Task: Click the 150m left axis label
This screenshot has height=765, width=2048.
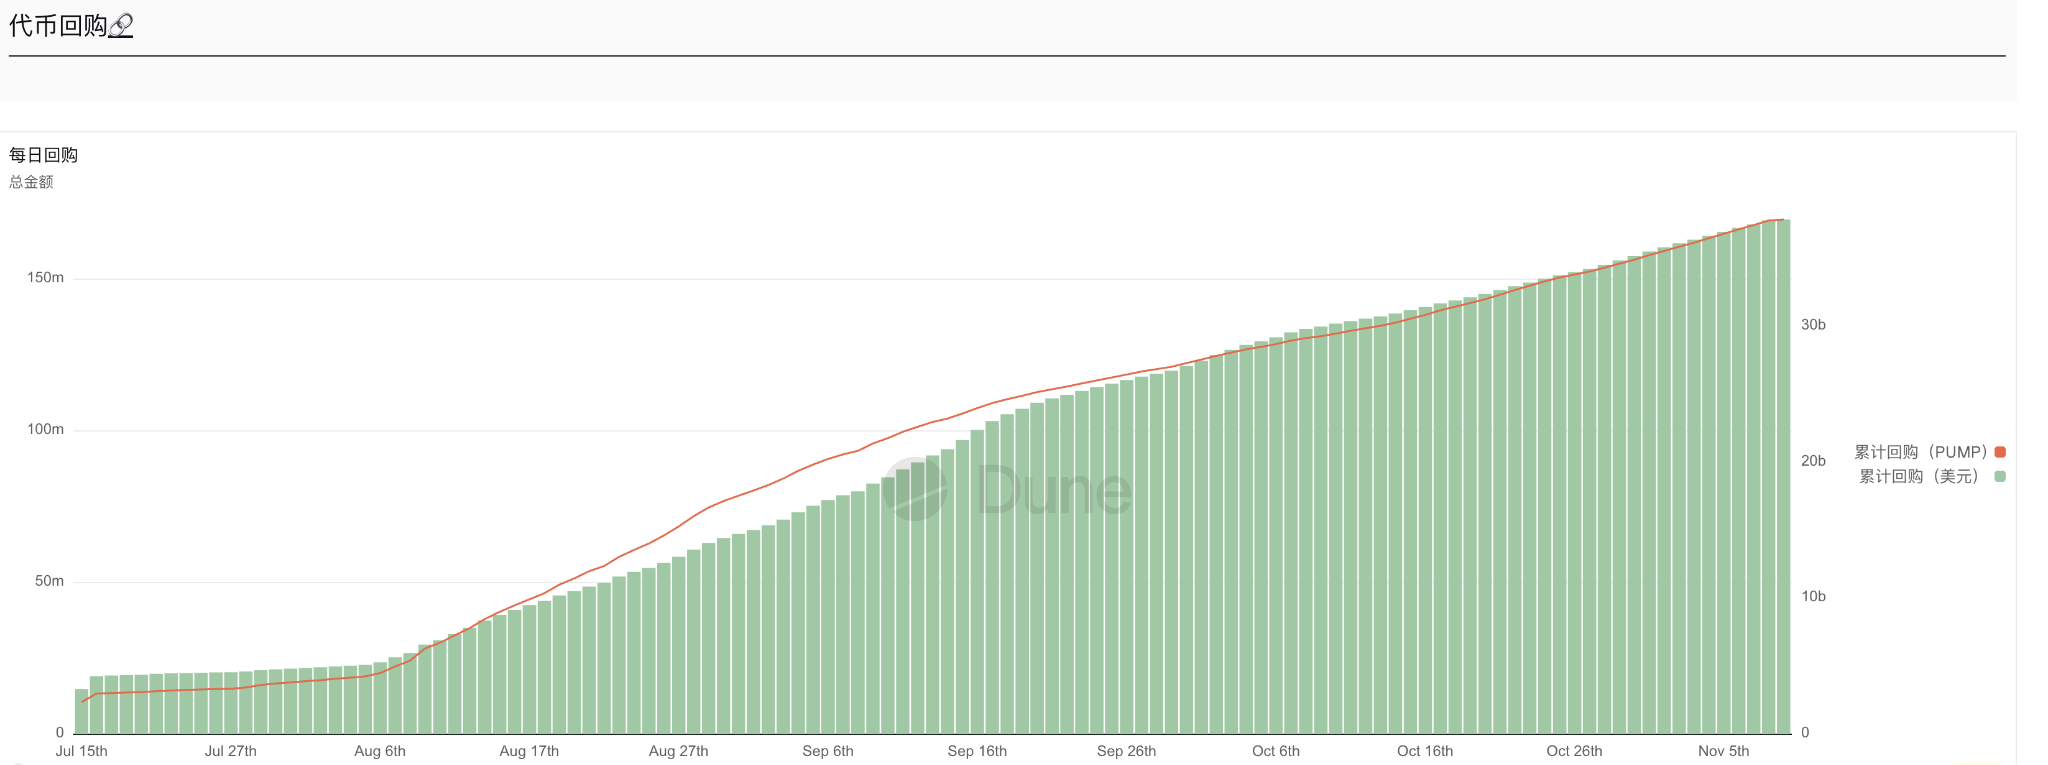Action: click(45, 278)
